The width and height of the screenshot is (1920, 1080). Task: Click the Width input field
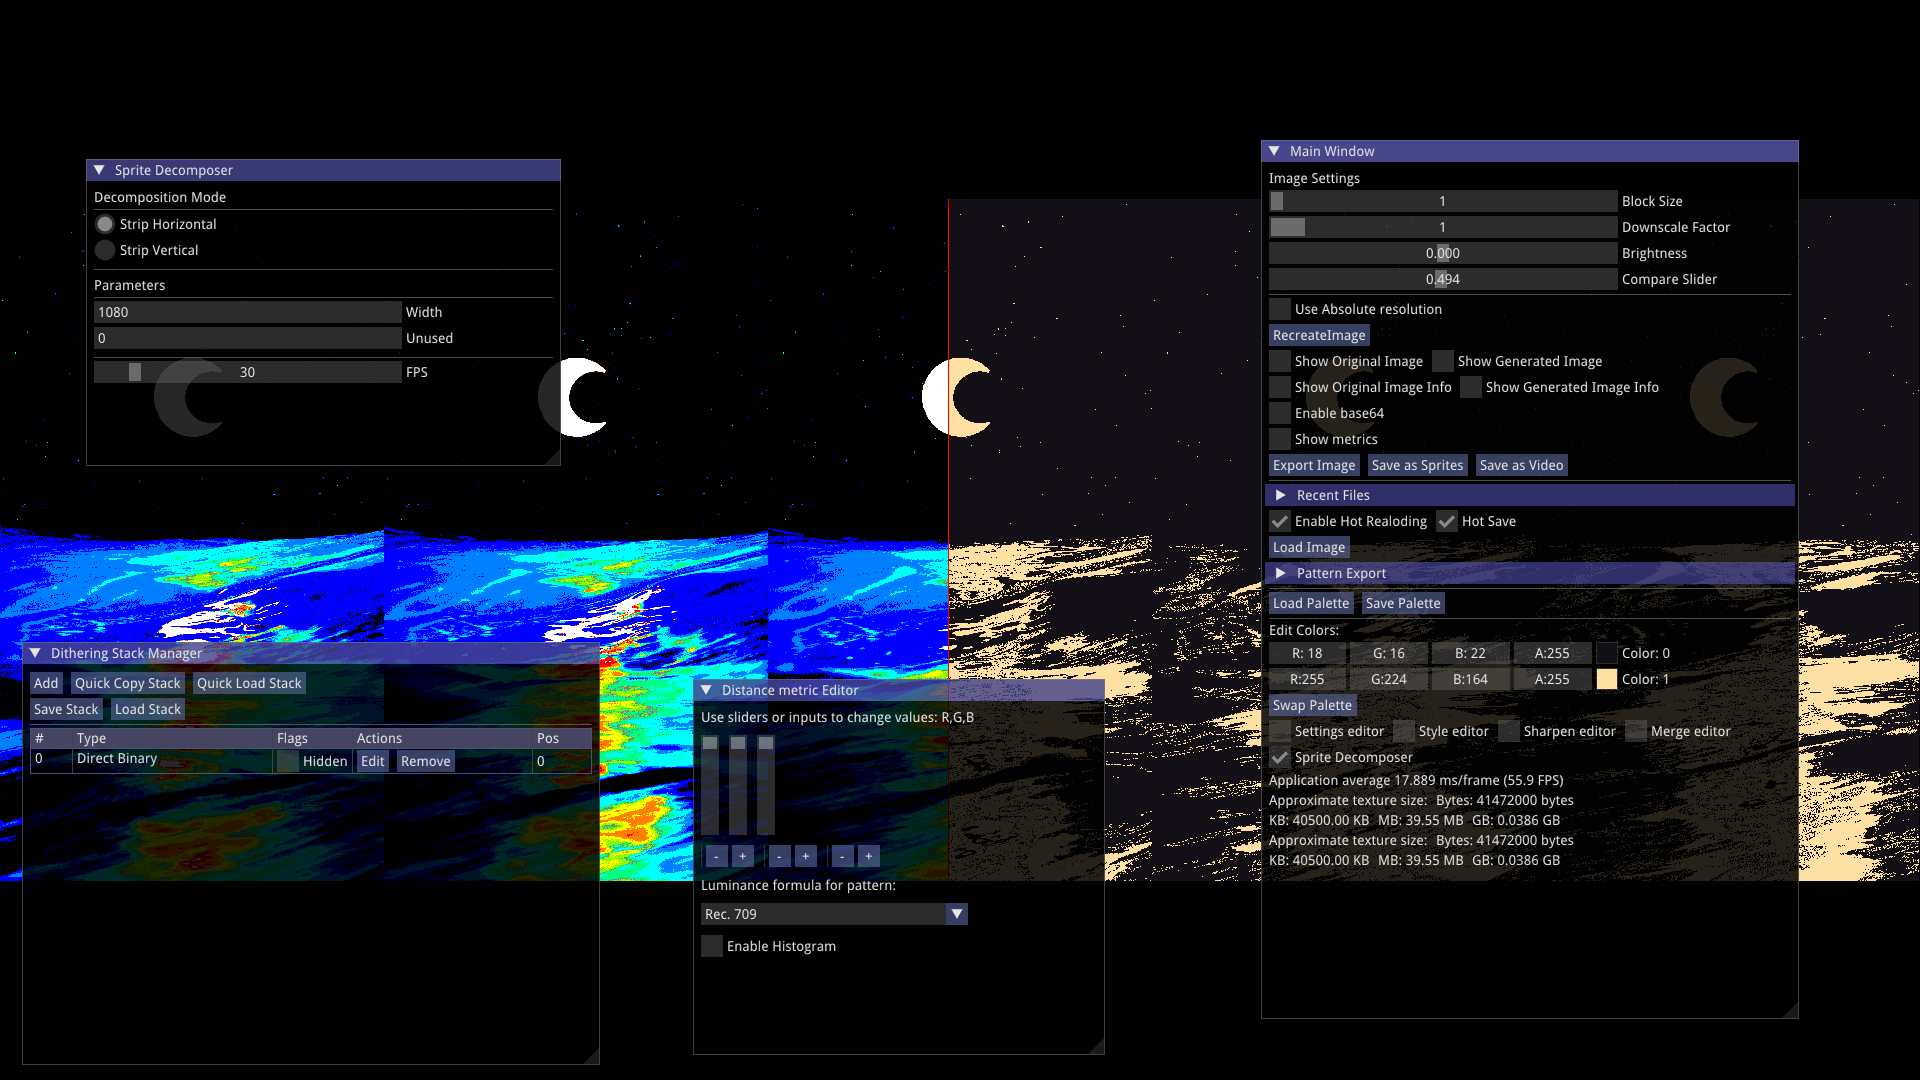click(247, 312)
